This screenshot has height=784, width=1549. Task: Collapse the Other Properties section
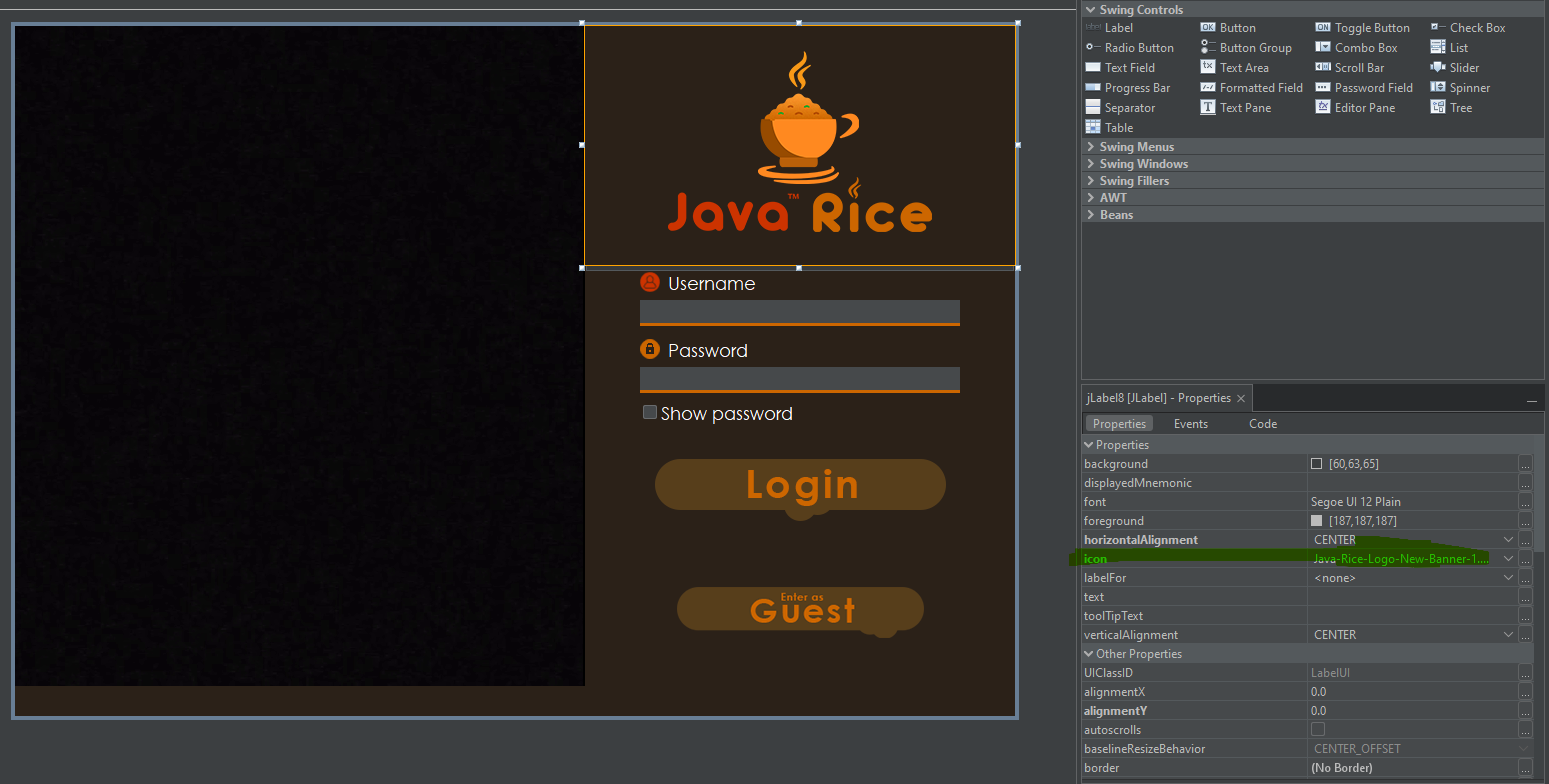tap(1089, 654)
